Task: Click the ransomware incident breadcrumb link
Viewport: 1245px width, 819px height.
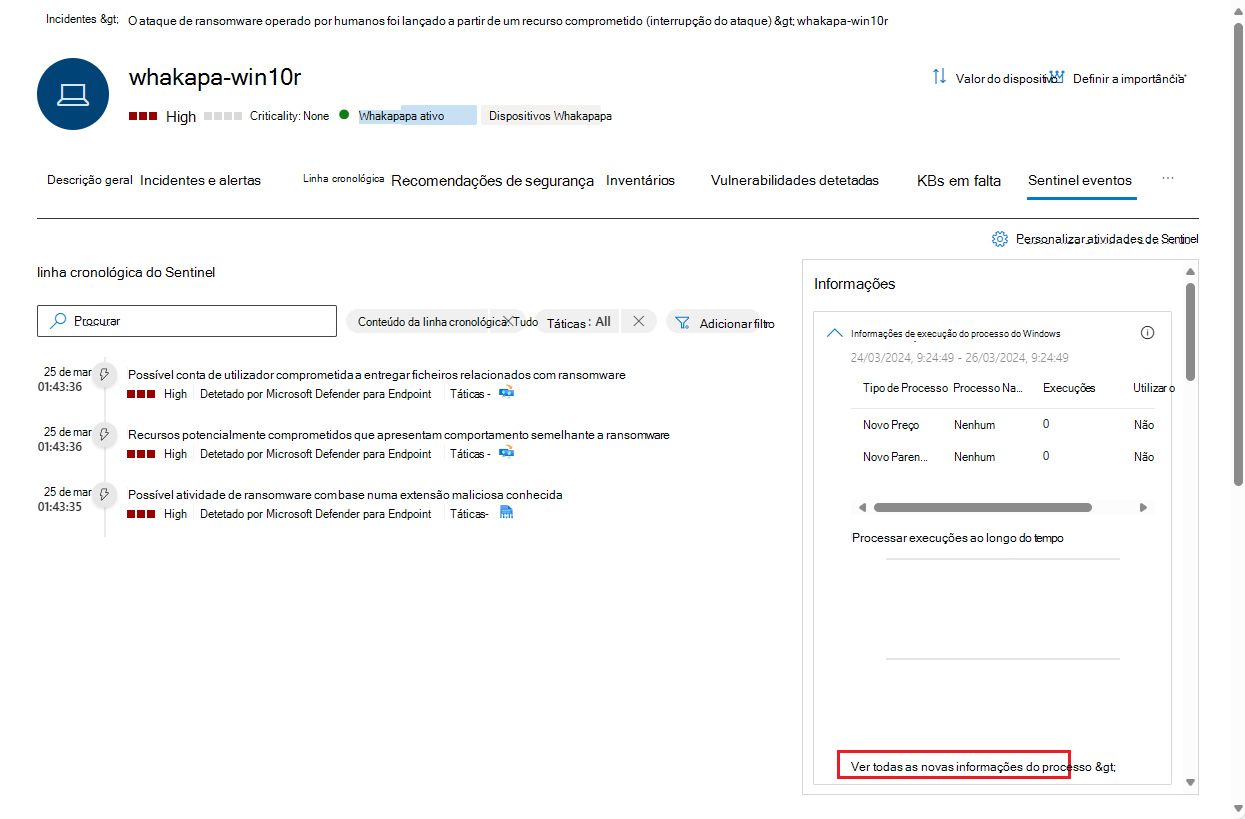Action: (x=452, y=21)
